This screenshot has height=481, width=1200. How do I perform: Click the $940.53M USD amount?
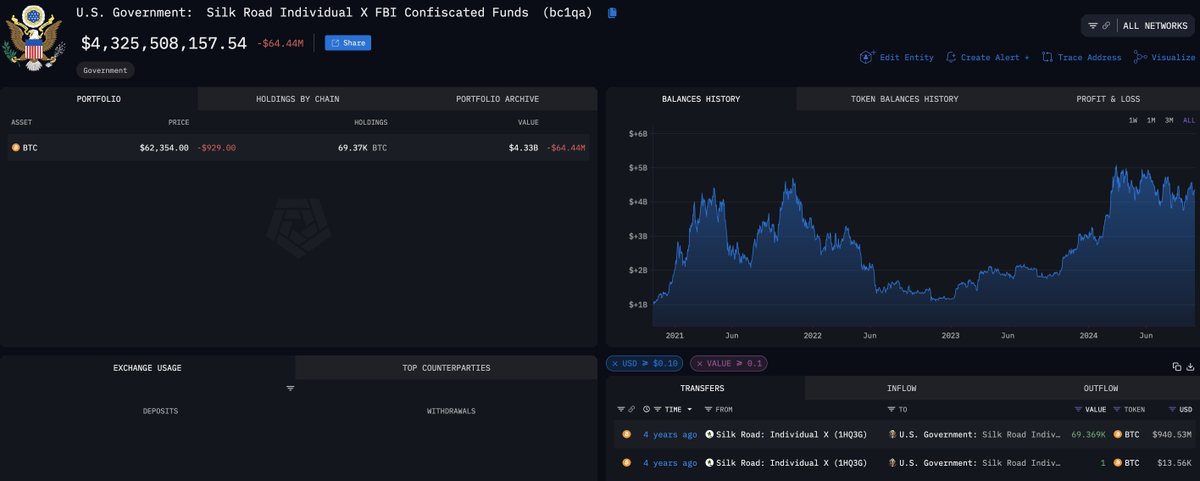click(x=1172, y=435)
